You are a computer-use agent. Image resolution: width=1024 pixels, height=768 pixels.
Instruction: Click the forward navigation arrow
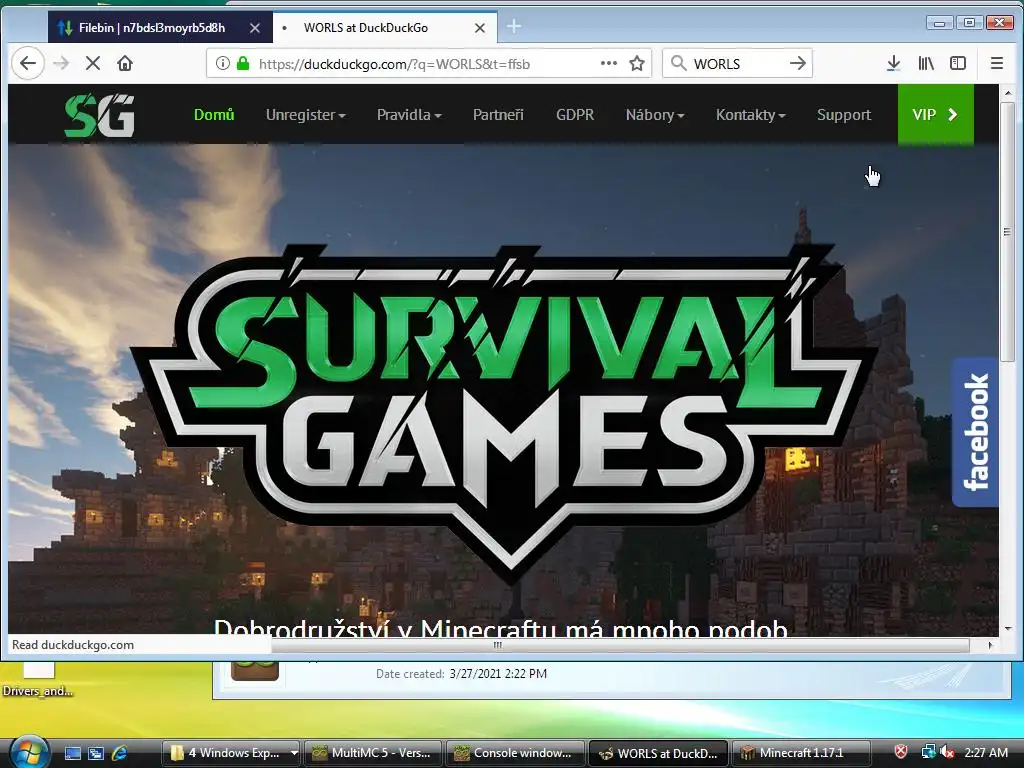[x=61, y=63]
